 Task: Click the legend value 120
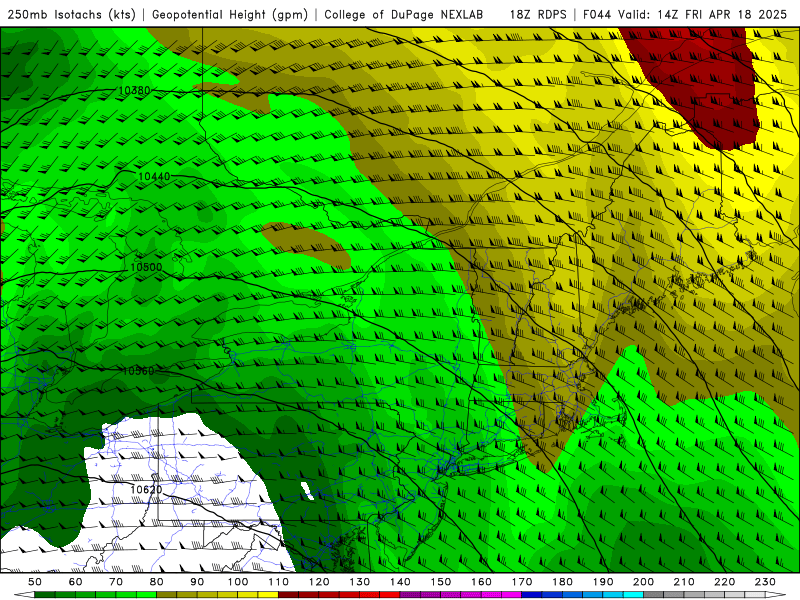pos(319,582)
